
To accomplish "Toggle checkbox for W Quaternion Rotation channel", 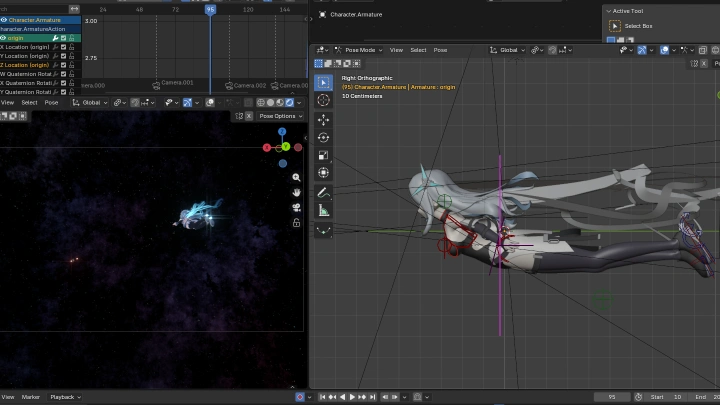I will click(x=64, y=74).
